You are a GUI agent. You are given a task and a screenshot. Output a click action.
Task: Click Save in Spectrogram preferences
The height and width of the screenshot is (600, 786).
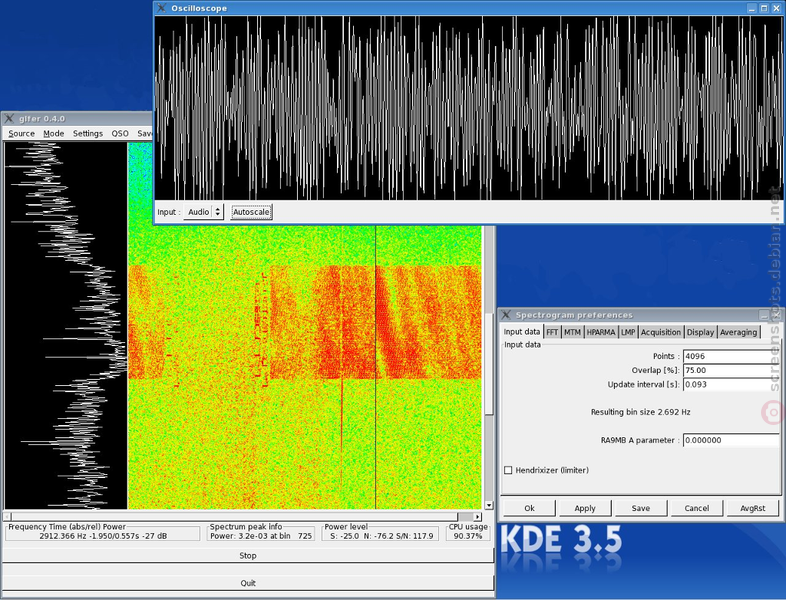(641, 508)
